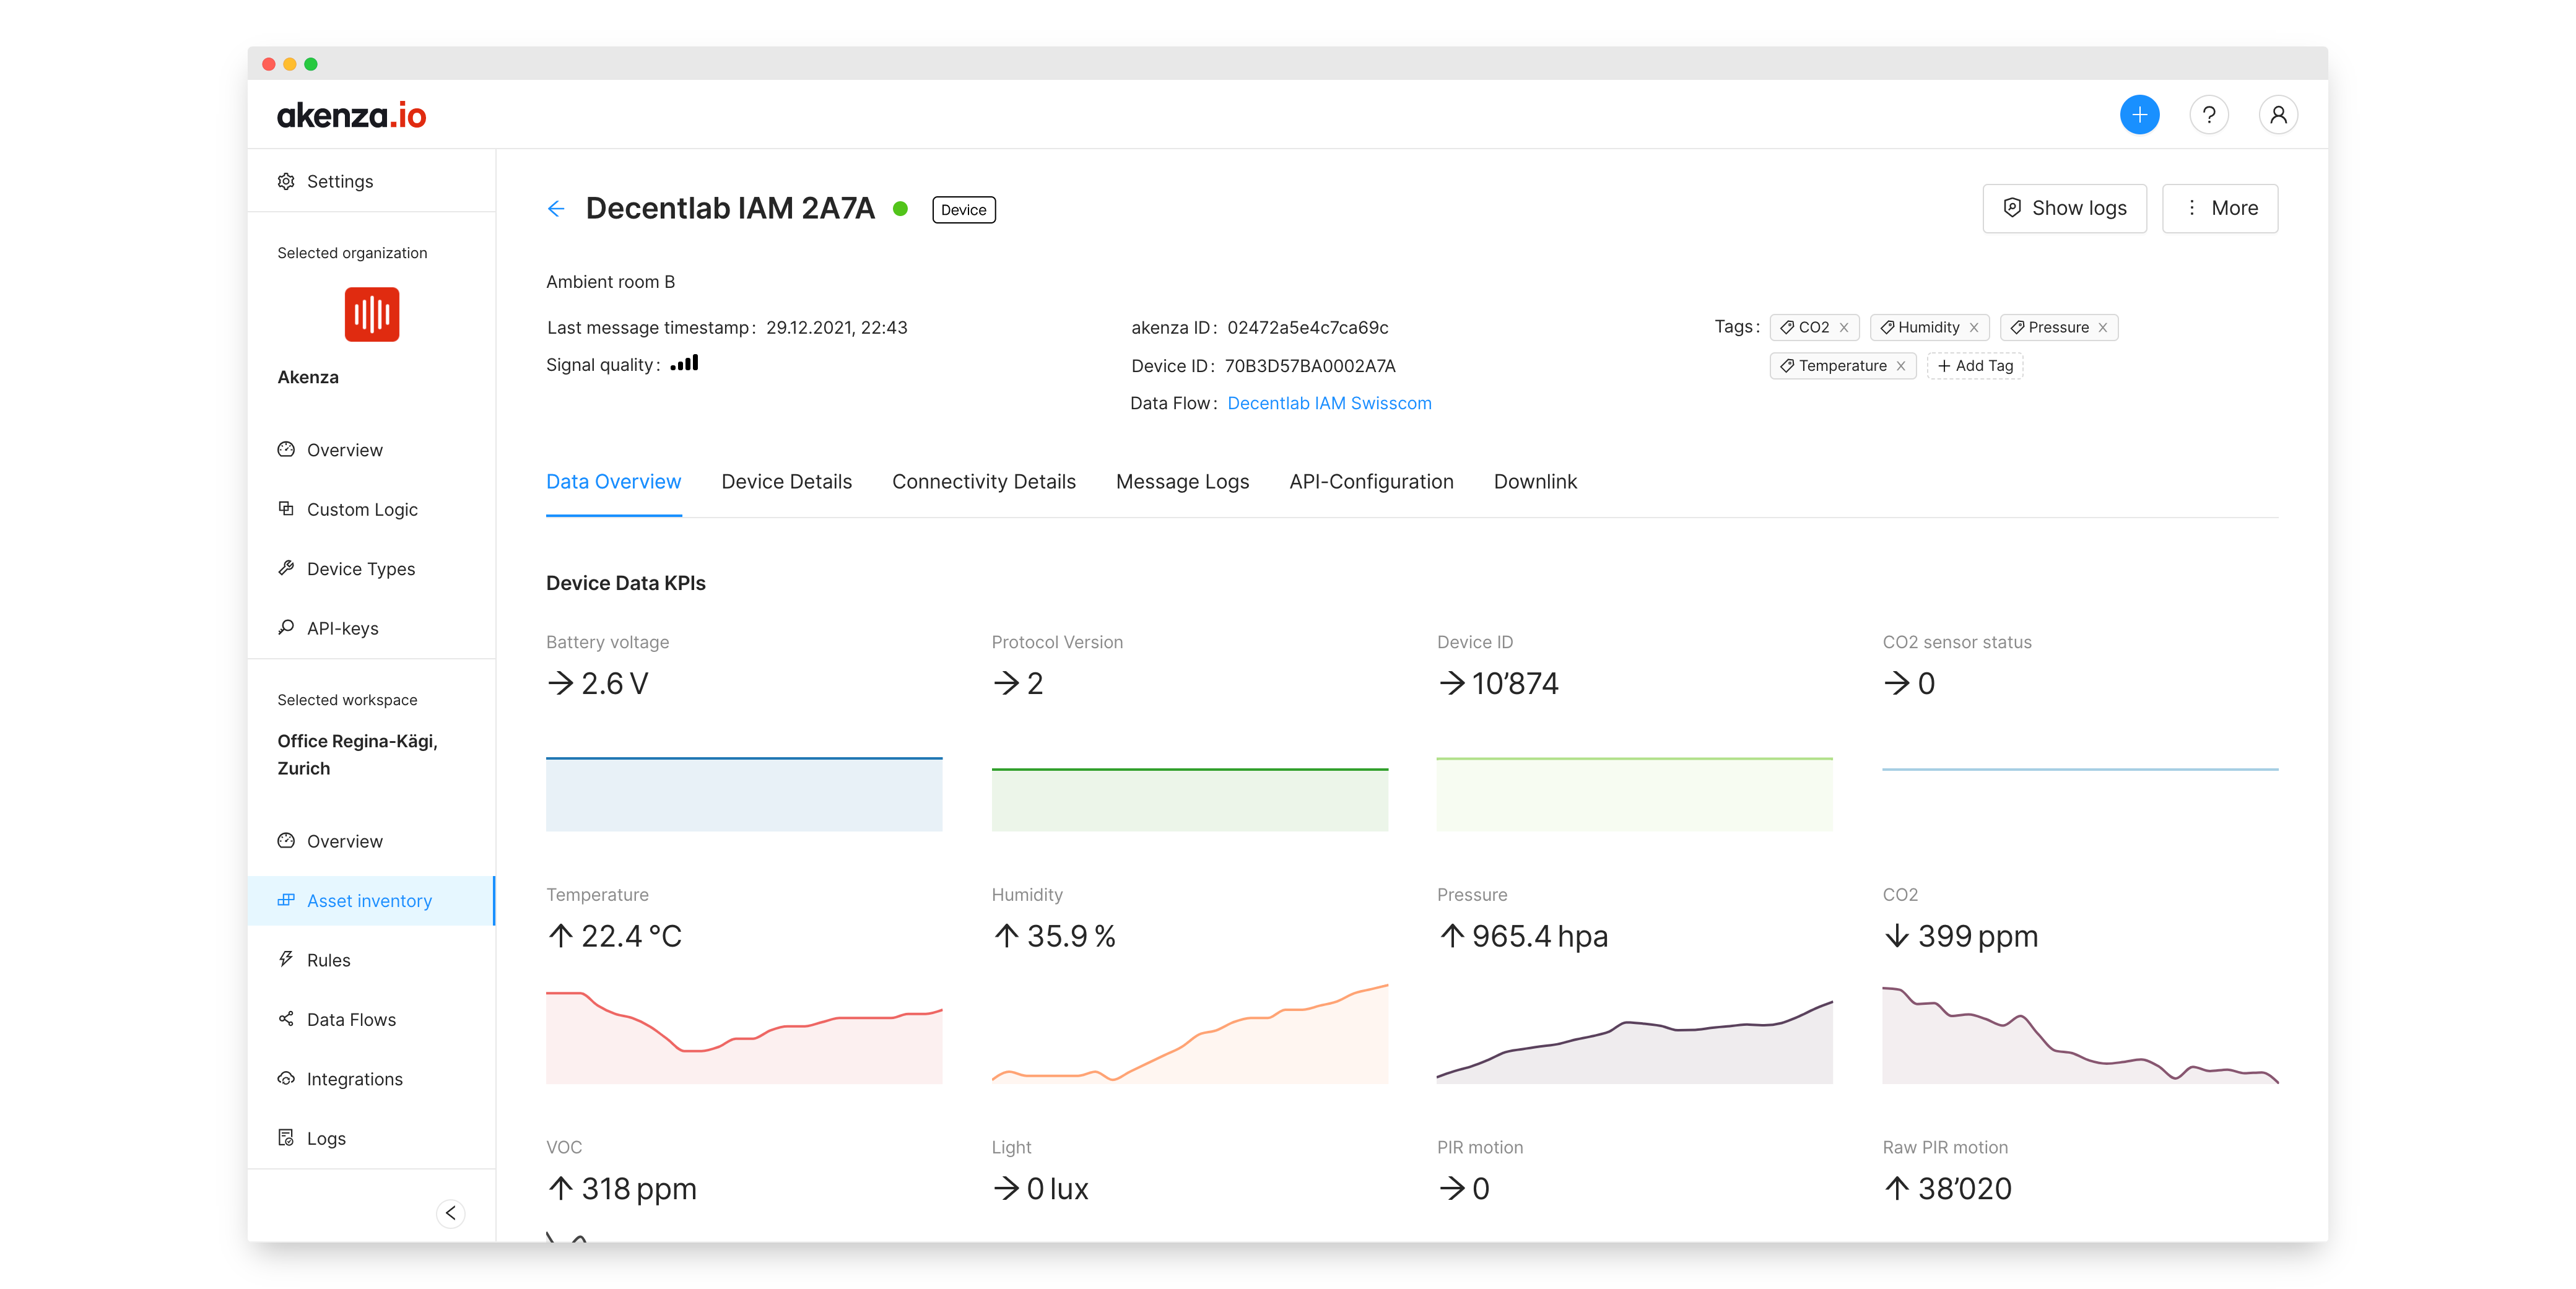Click Add Tag button
Viewport: 2576px width, 1289px height.
coord(1975,366)
